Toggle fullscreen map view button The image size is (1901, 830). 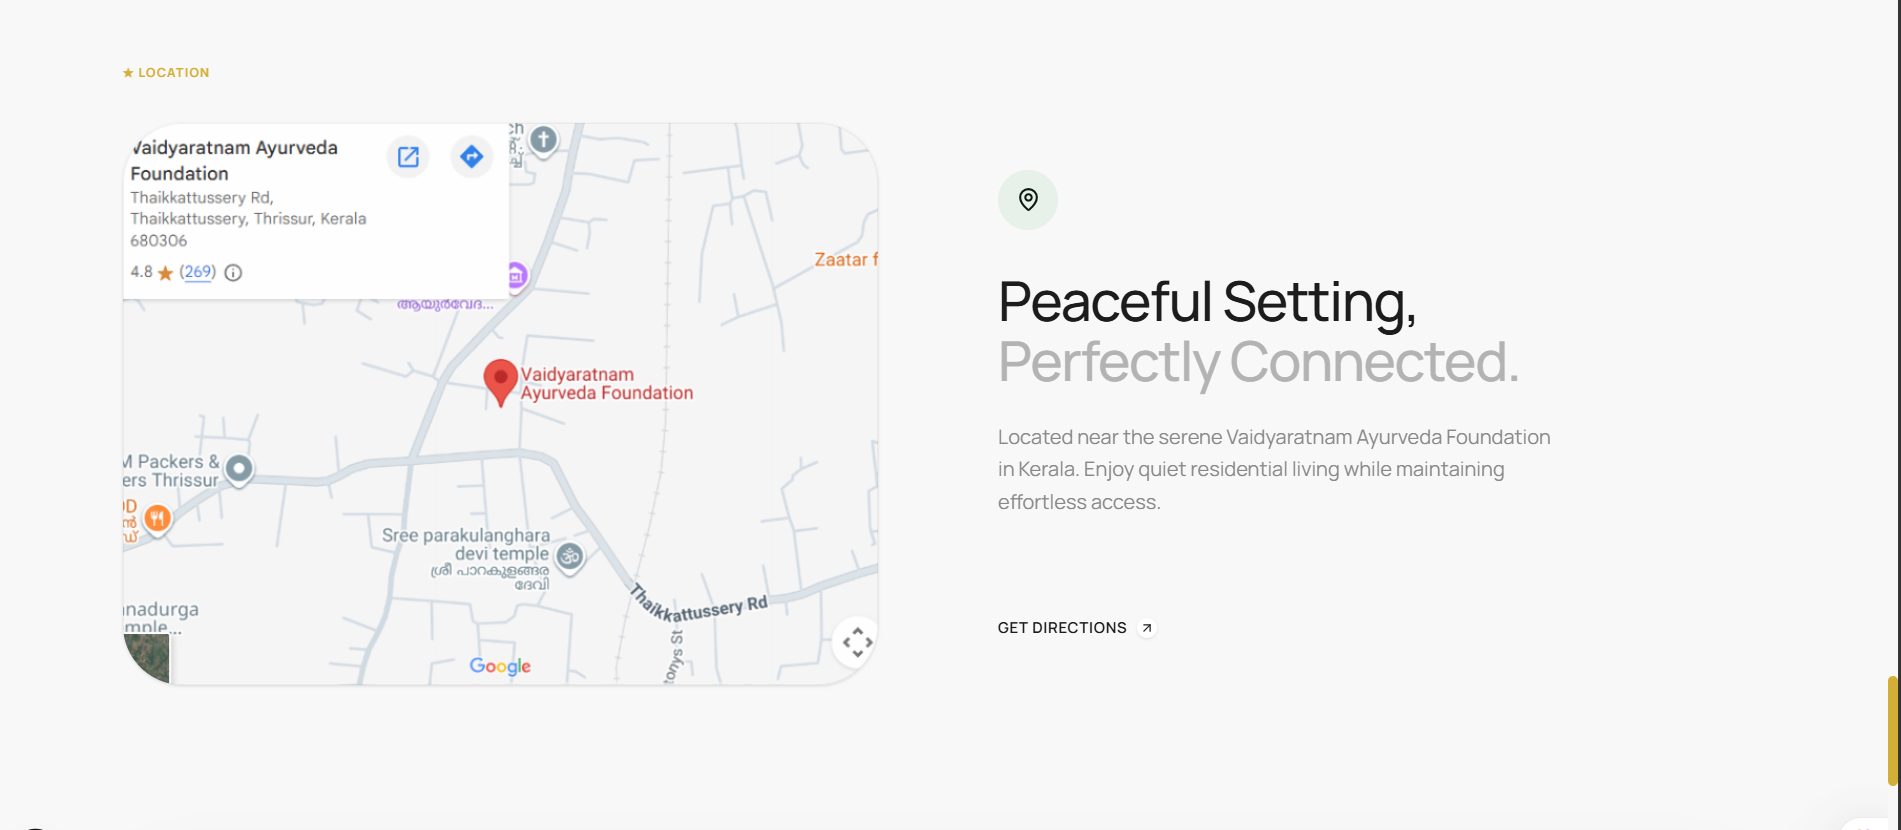856,642
